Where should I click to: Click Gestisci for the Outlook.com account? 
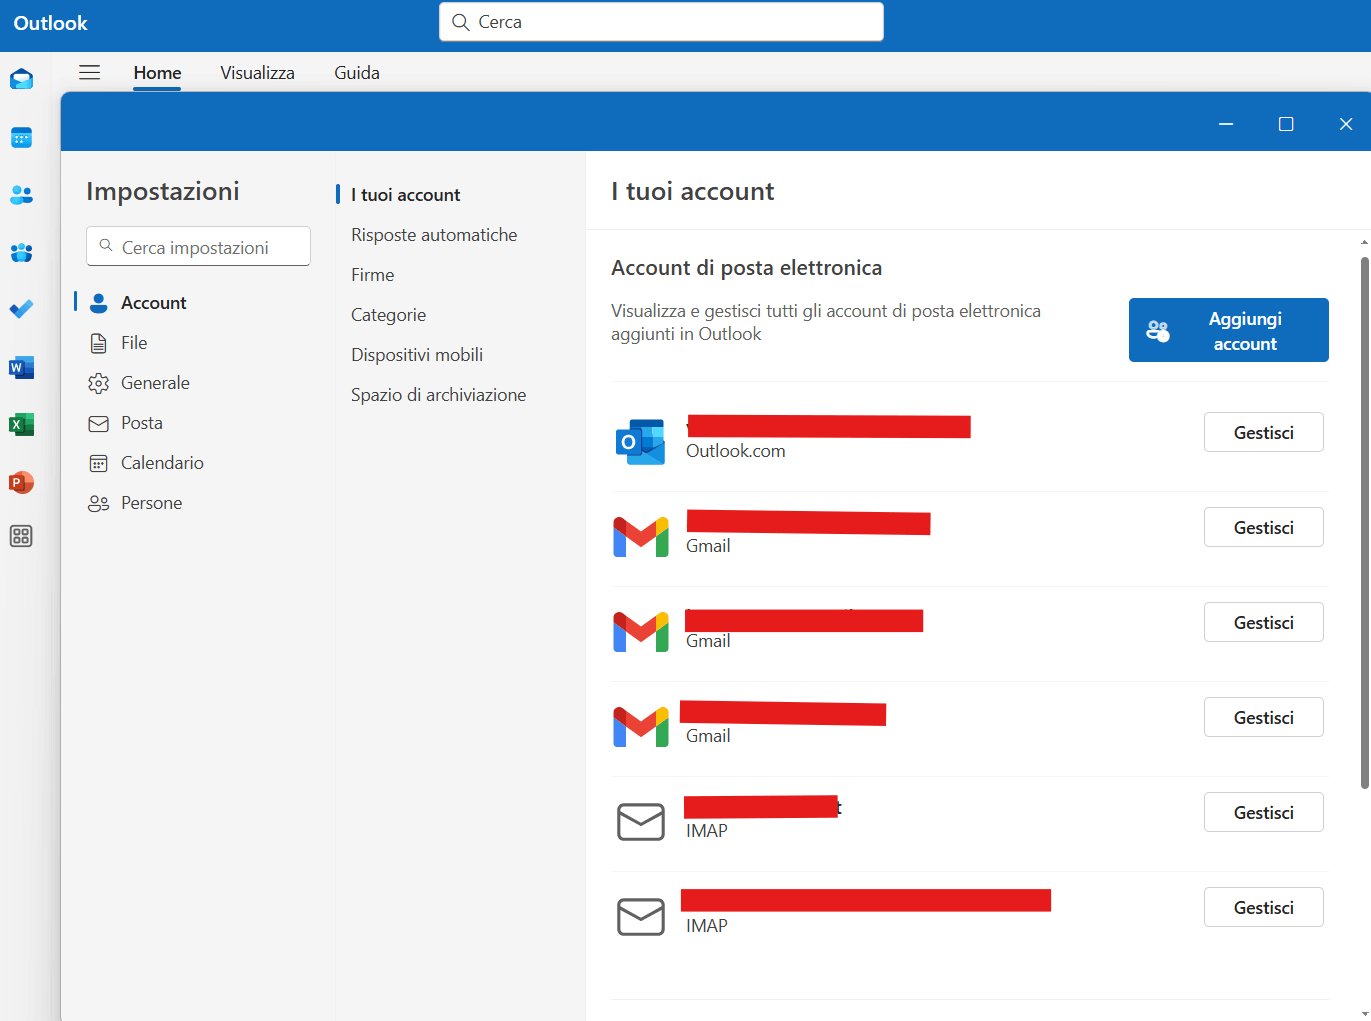(1264, 432)
